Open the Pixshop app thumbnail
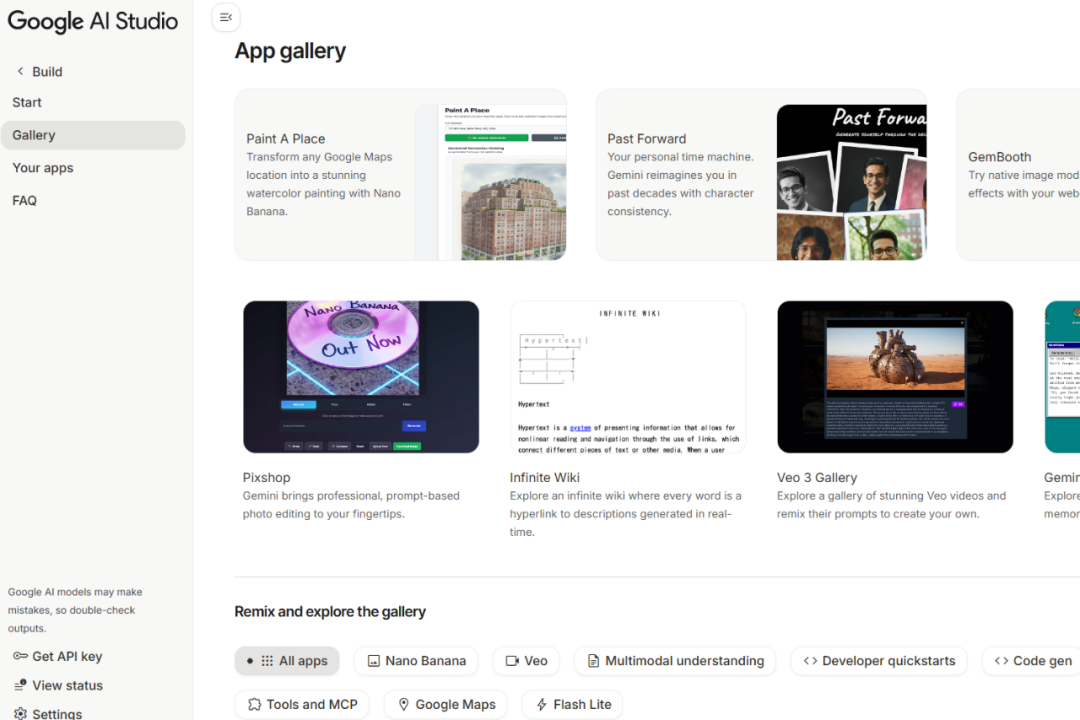 [361, 377]
